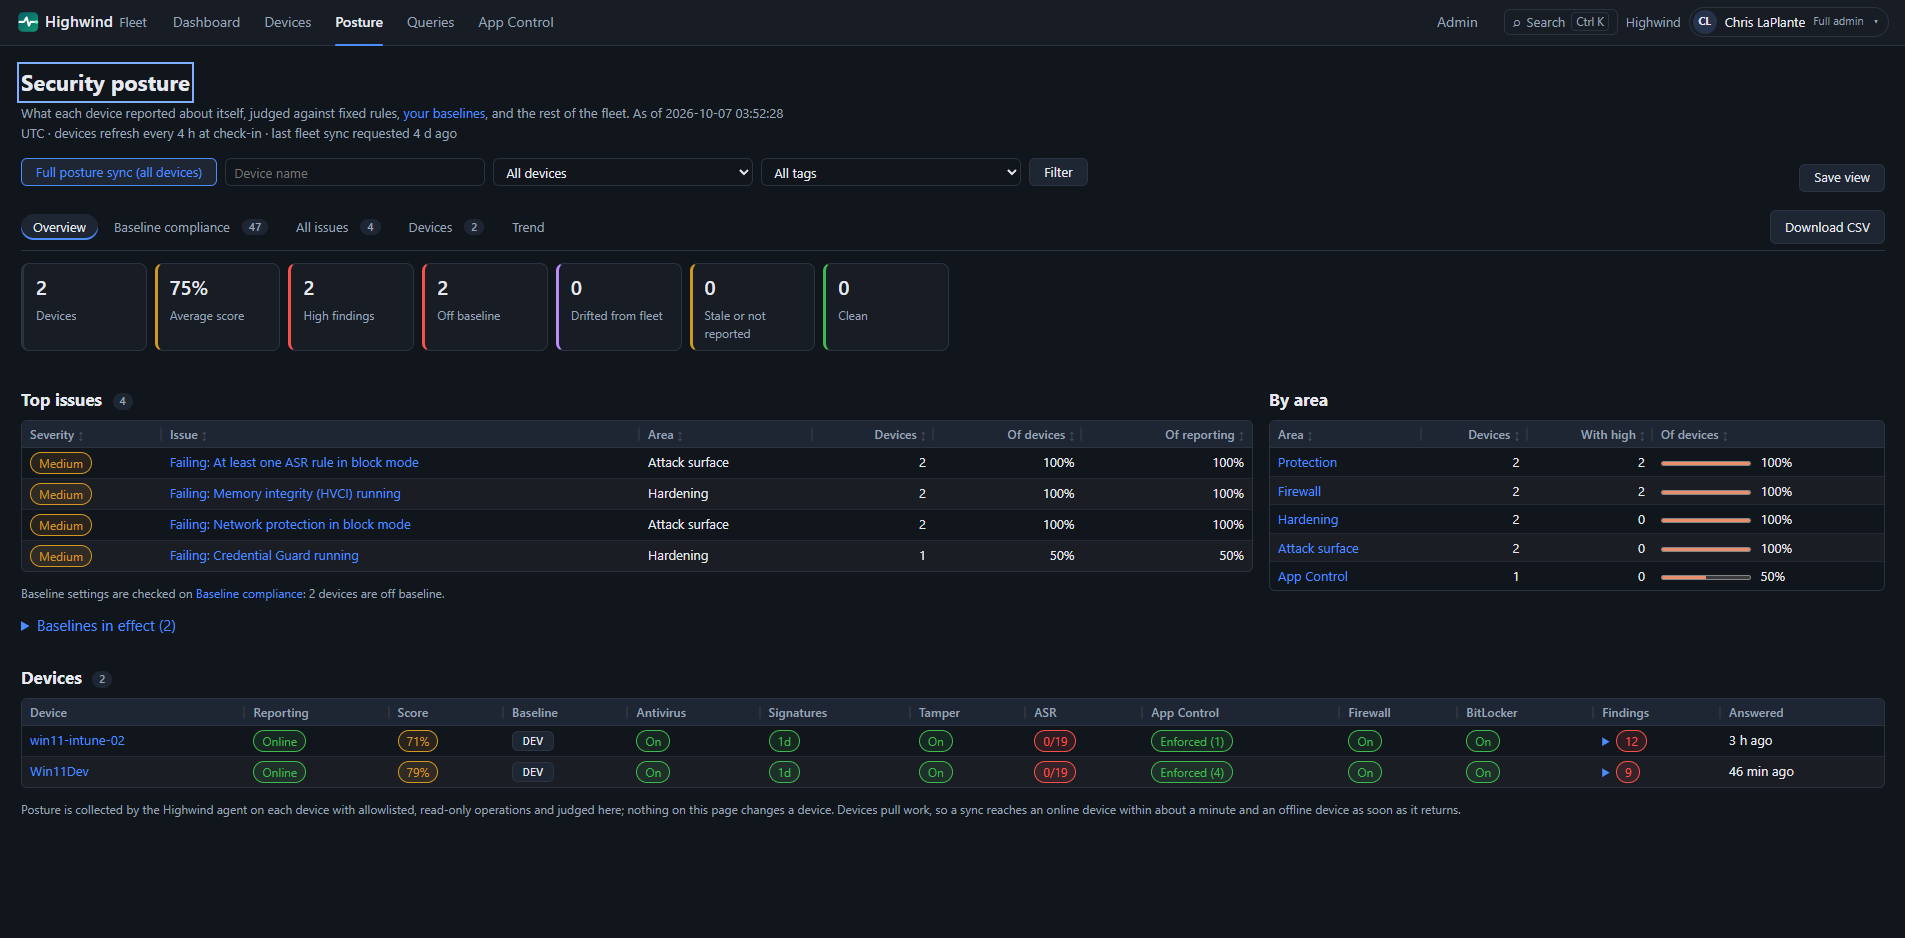Sort Top issues by Severity column
Image resolution: width=1905 pixels, height=938 pixels.
56,435
